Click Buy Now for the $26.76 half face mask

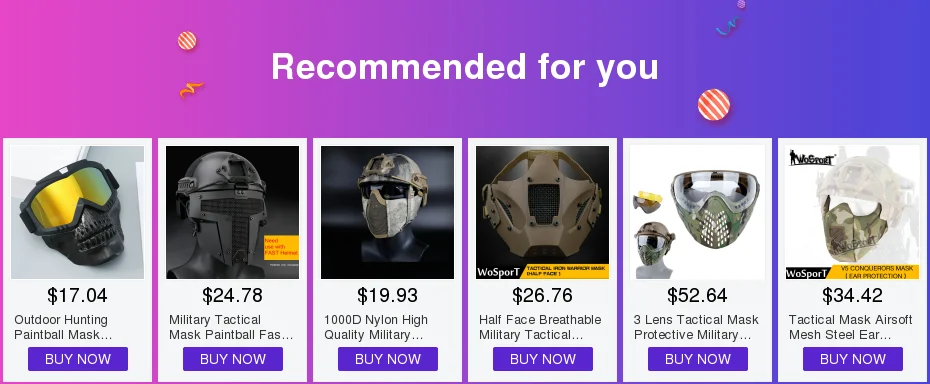(543, 359)
